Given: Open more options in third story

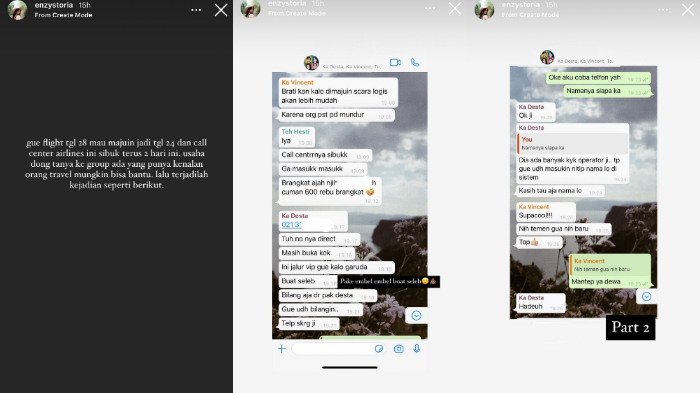Looking at the screenshot, I should point(663,10).
